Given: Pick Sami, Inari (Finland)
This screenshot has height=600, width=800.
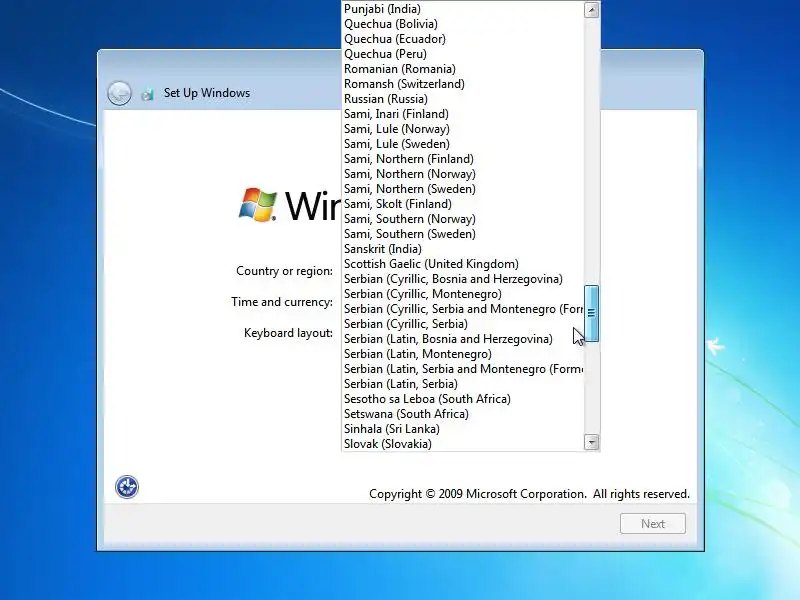Looking at the screenshot, I should pos(463,114).
